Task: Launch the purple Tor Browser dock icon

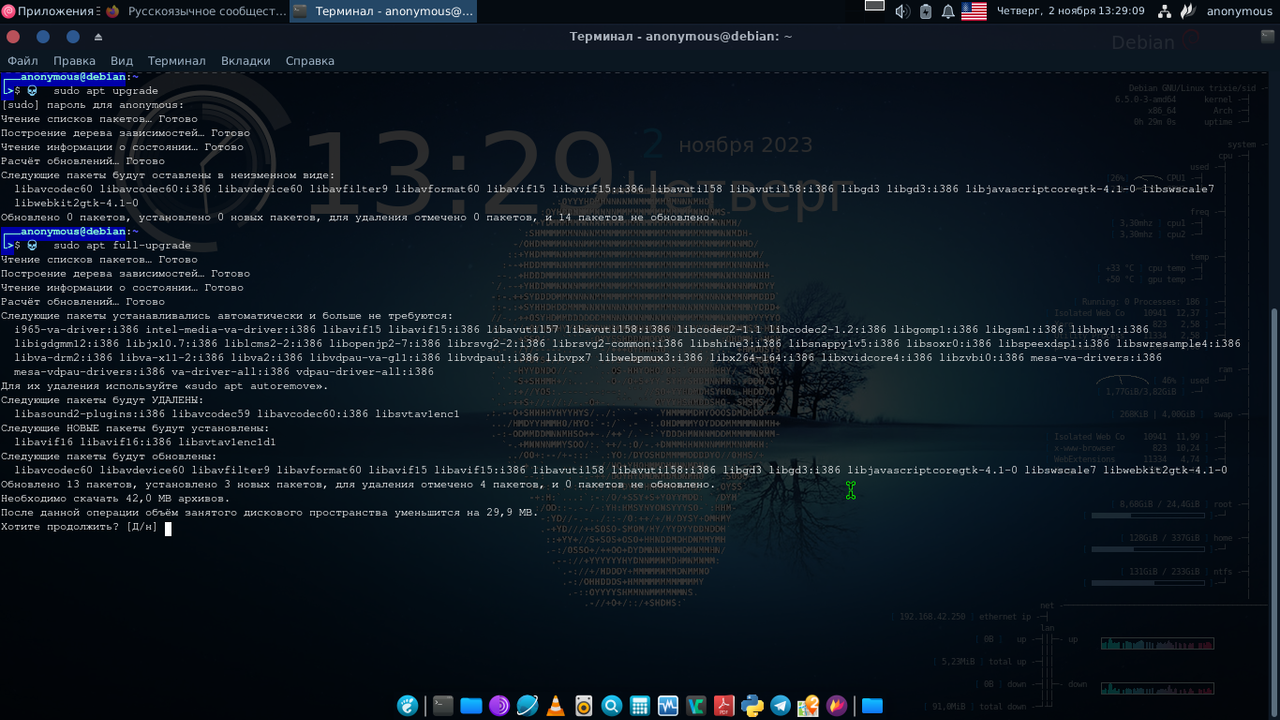Action: [x=500, y=705]
